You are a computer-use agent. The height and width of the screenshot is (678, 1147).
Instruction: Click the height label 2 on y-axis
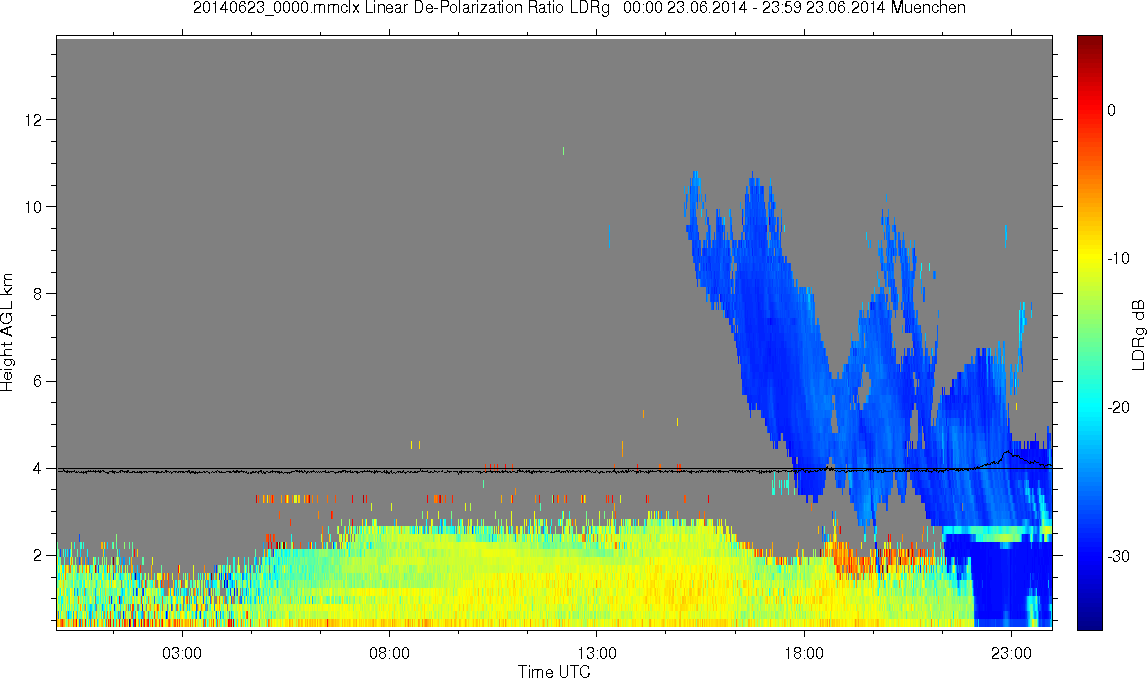click(38, 556)
